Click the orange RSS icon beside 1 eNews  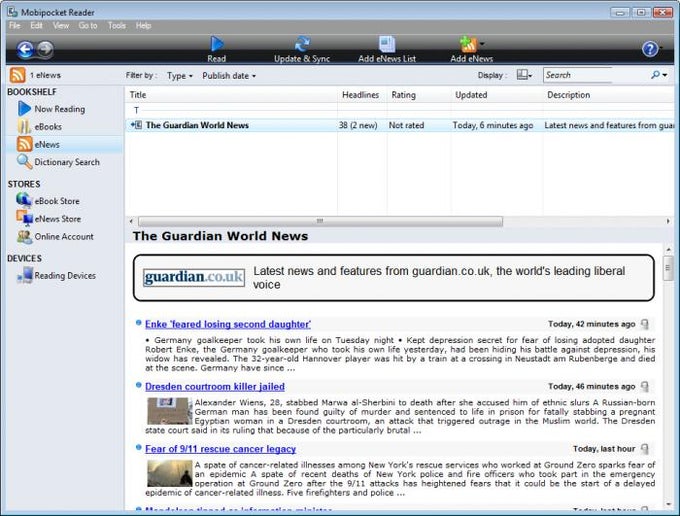17,75
